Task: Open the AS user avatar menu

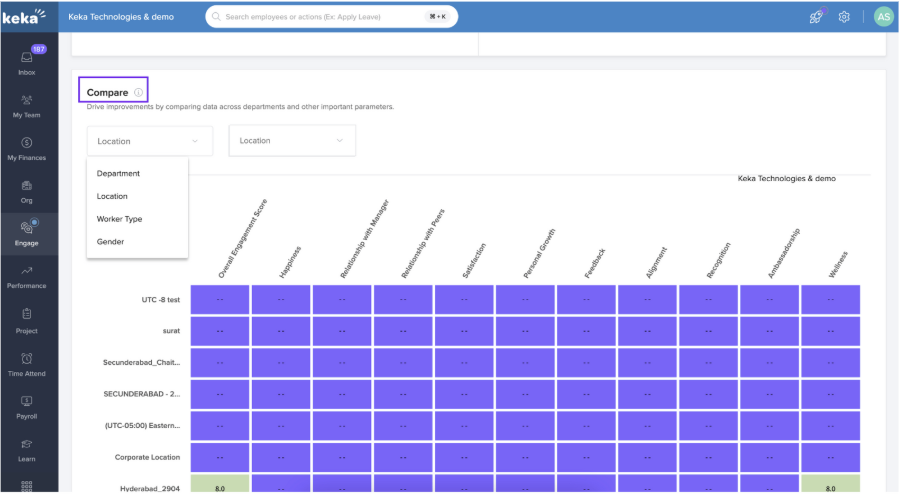Action: 882,17
